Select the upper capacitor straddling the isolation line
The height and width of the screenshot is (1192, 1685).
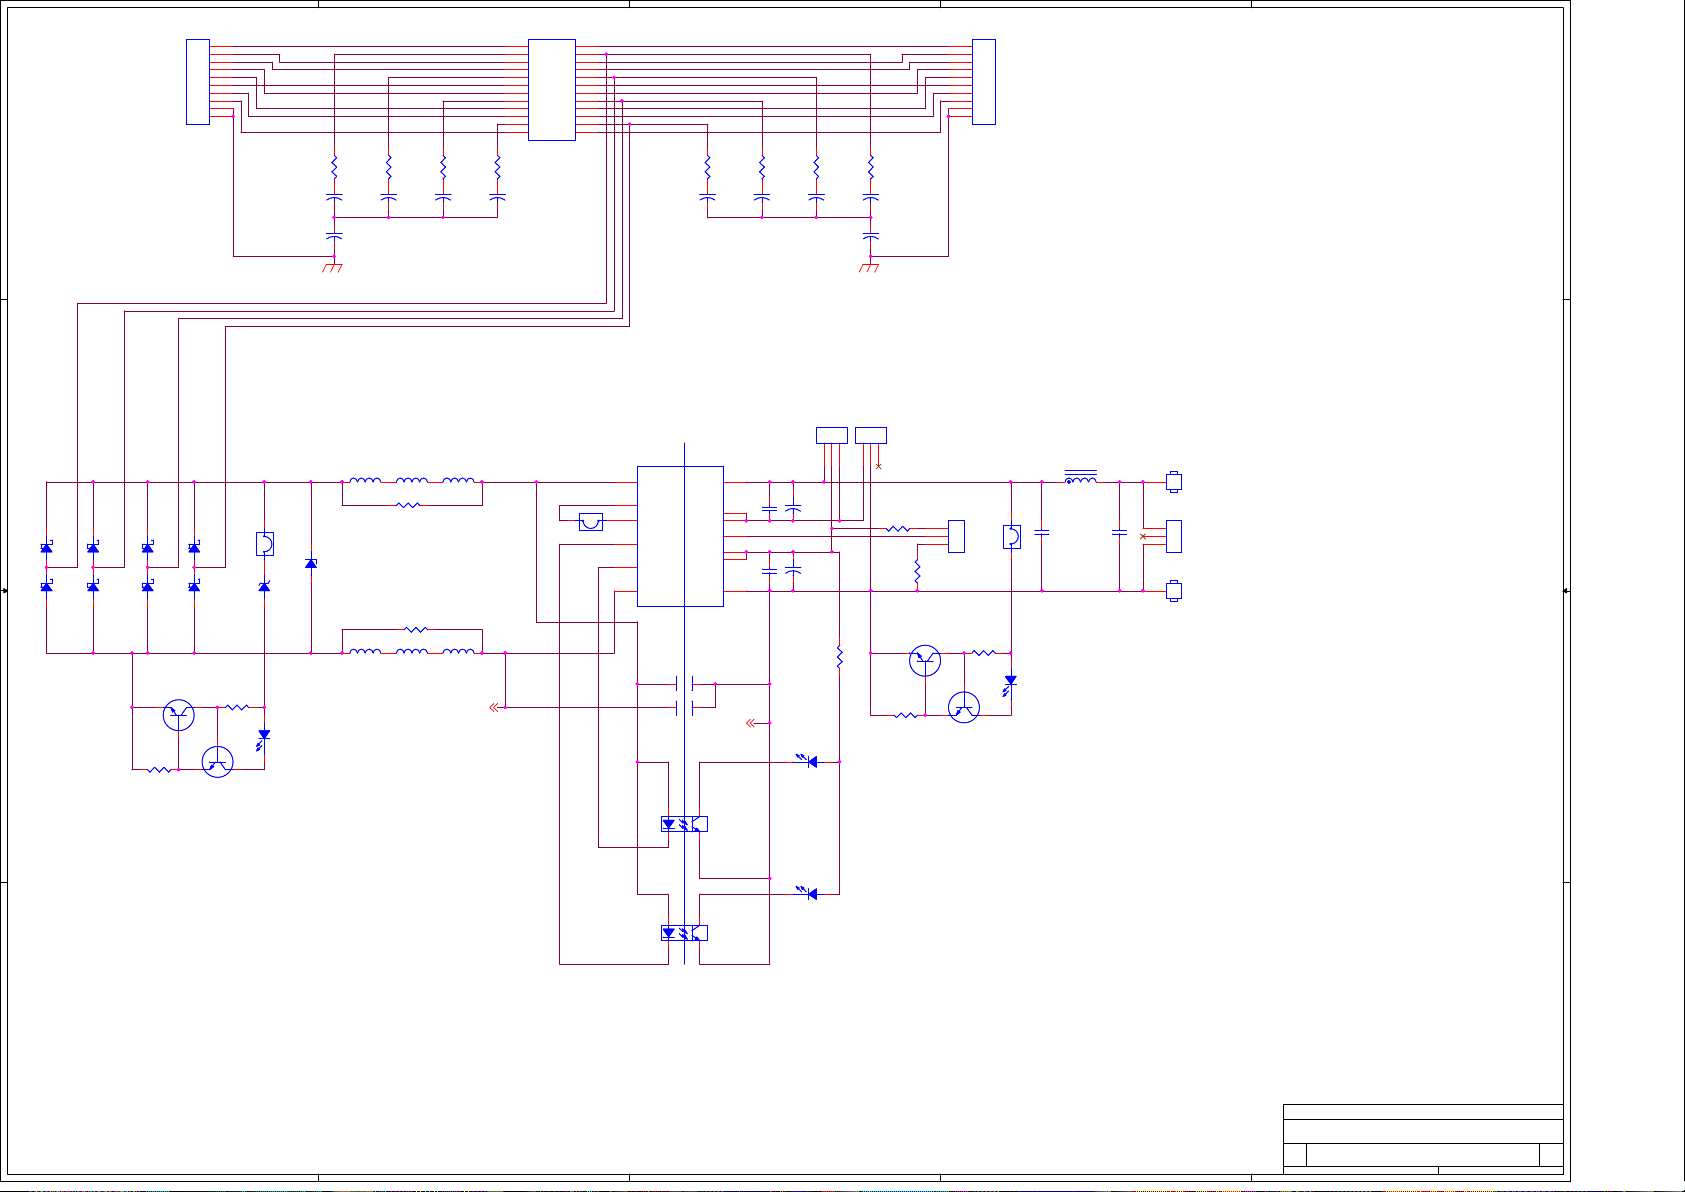coord(685,684)
